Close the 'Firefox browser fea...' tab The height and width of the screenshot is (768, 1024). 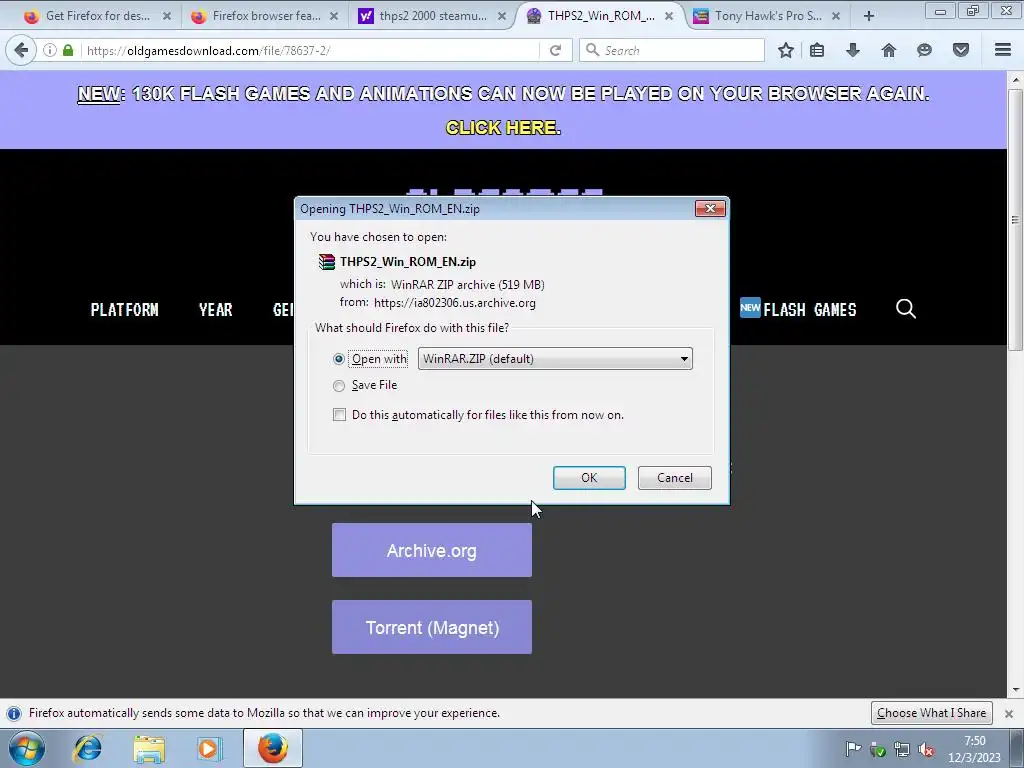(x=334, y=16)
